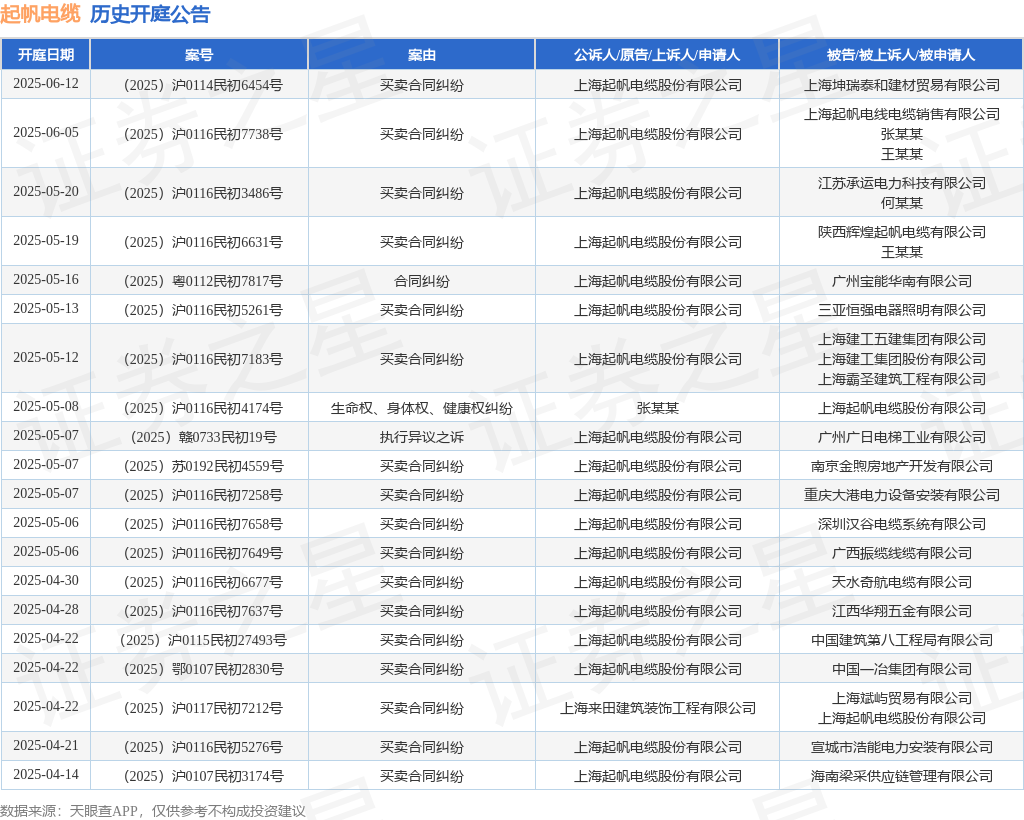Screen dimensions: 1024x820
Task: Click defendant 上海霸圣建筑工程有限公司
Action: click(x=902, y=379)
